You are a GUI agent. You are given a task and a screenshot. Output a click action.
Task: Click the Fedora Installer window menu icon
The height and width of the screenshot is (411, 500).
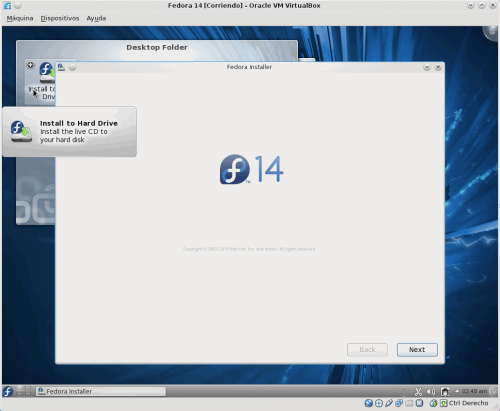click(61, 67)
